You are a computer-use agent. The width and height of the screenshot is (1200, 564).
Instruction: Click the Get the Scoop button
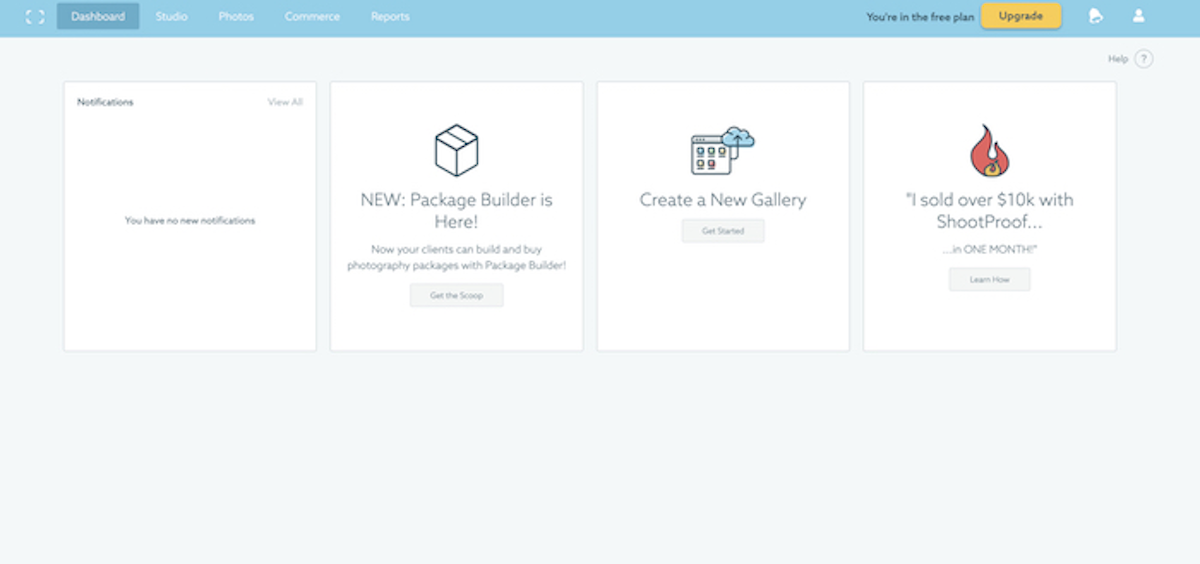[457, 296]
